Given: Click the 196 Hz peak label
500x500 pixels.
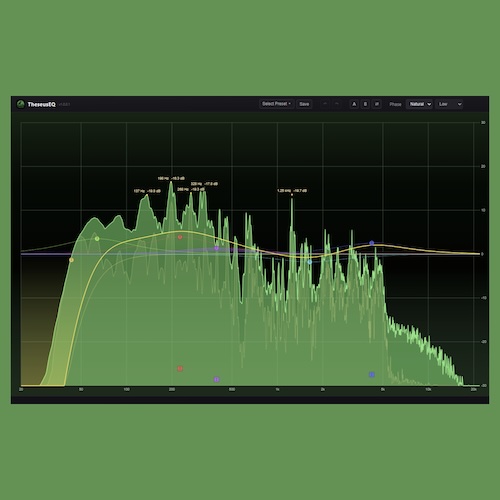Looking at the screenshot, I should click(x=171, y=178).
